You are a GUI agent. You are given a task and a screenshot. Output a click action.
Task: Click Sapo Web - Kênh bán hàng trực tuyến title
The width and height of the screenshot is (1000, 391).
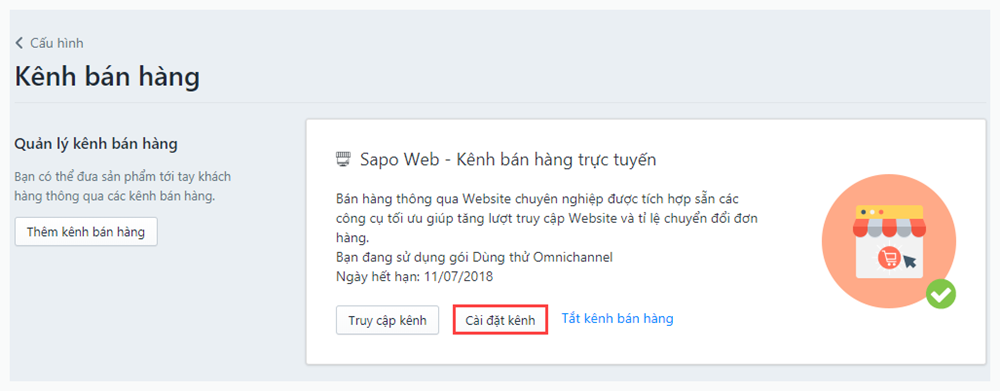[508, 159]
